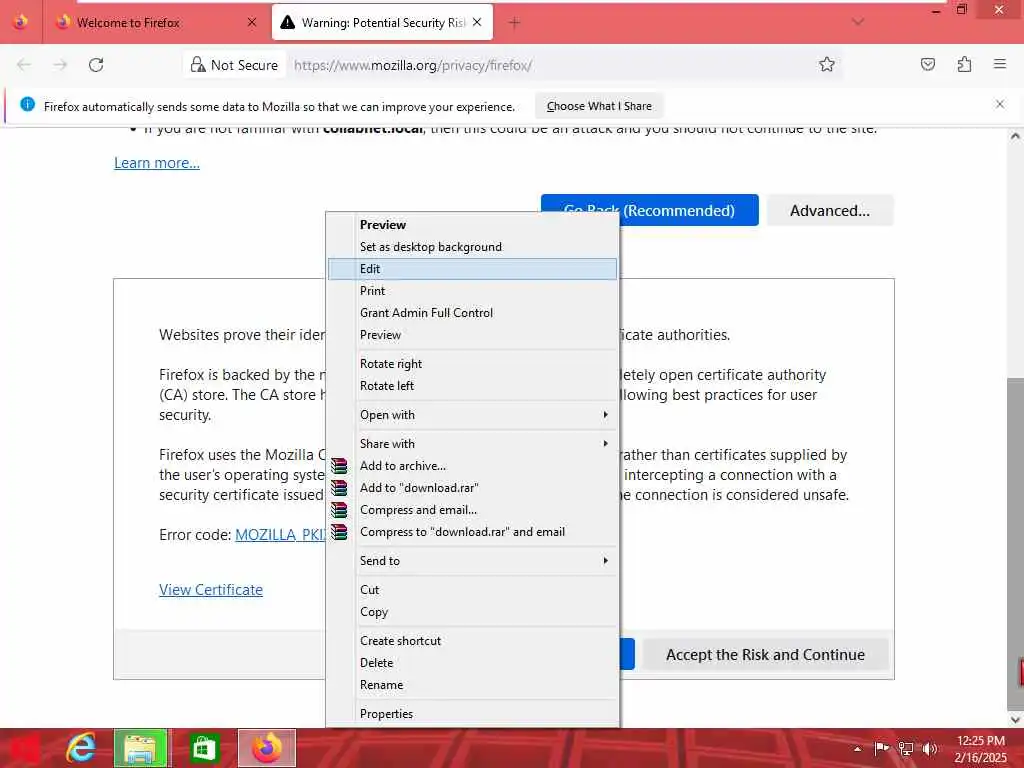
Task: Choose Rotate left
Action: tap(472, 386)
